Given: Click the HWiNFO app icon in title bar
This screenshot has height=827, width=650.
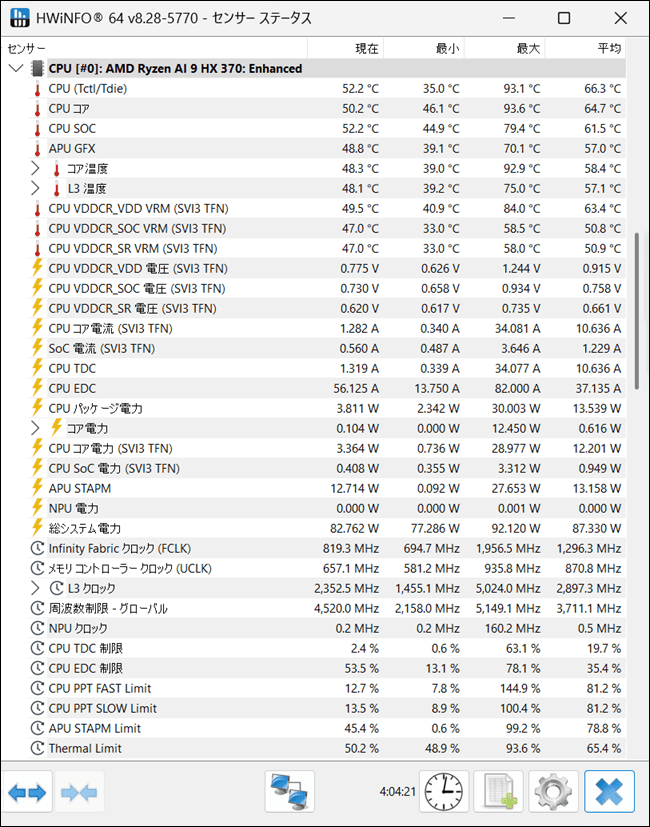Looking at the screenshot, I should (20, 18).
